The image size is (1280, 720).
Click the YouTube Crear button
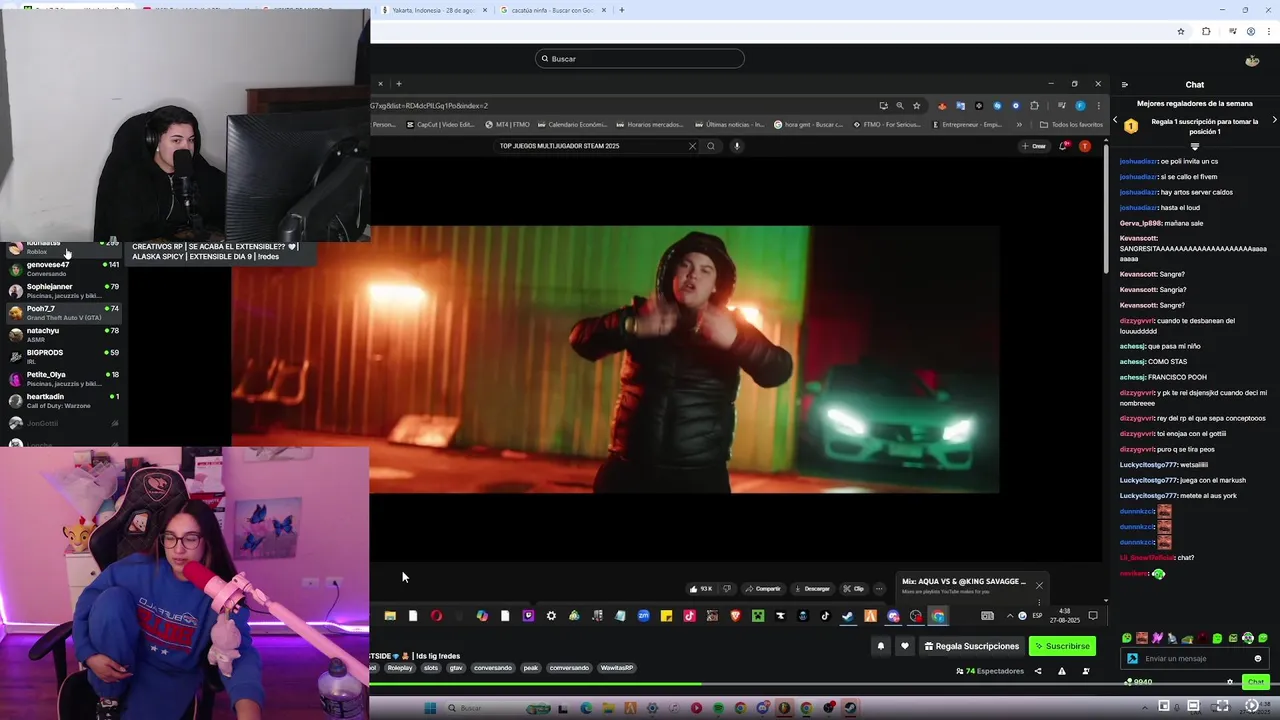click(x=1033, y=146)
